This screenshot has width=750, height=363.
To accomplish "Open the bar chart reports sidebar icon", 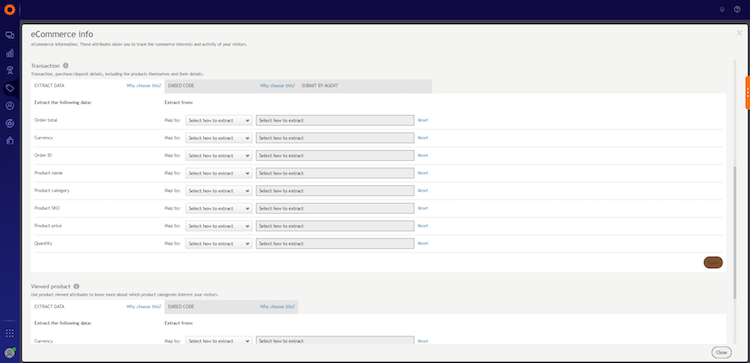I will [10, 53].
